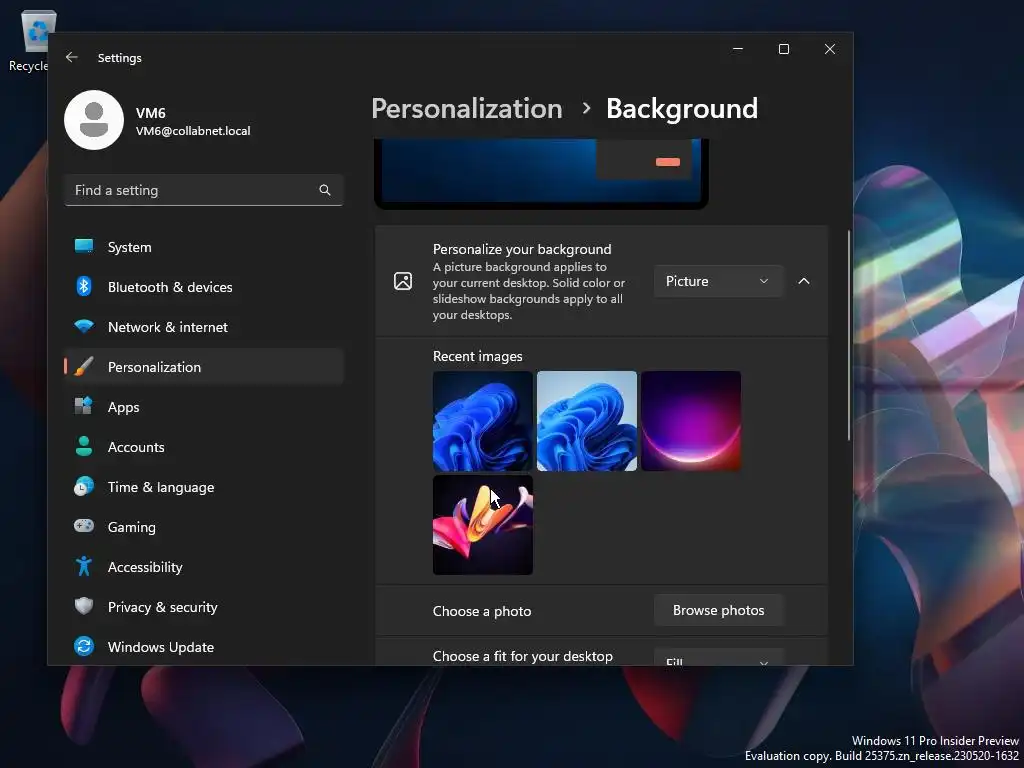Image resolution: width=1024 pixels, height=768 pixels.
Task: Click the Gaming controller icon
Action: [x=84, y=526]
